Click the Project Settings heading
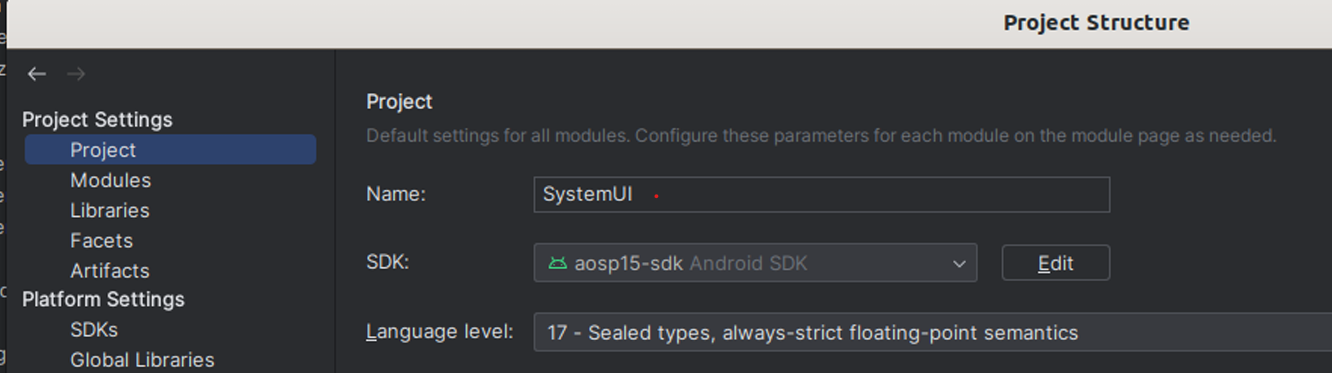Image resolution: width=1332 pixels, height=373 pixels. [97, 119]
